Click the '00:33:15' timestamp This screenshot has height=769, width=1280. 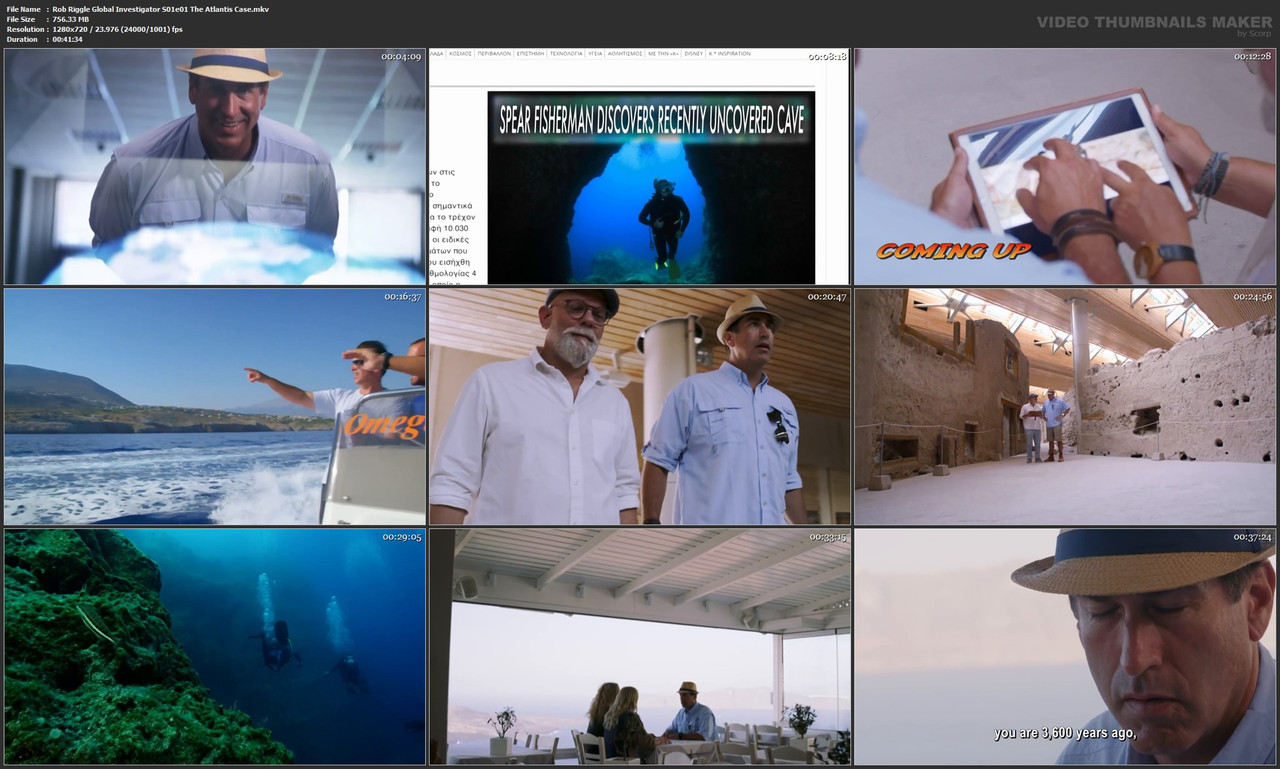827,537
